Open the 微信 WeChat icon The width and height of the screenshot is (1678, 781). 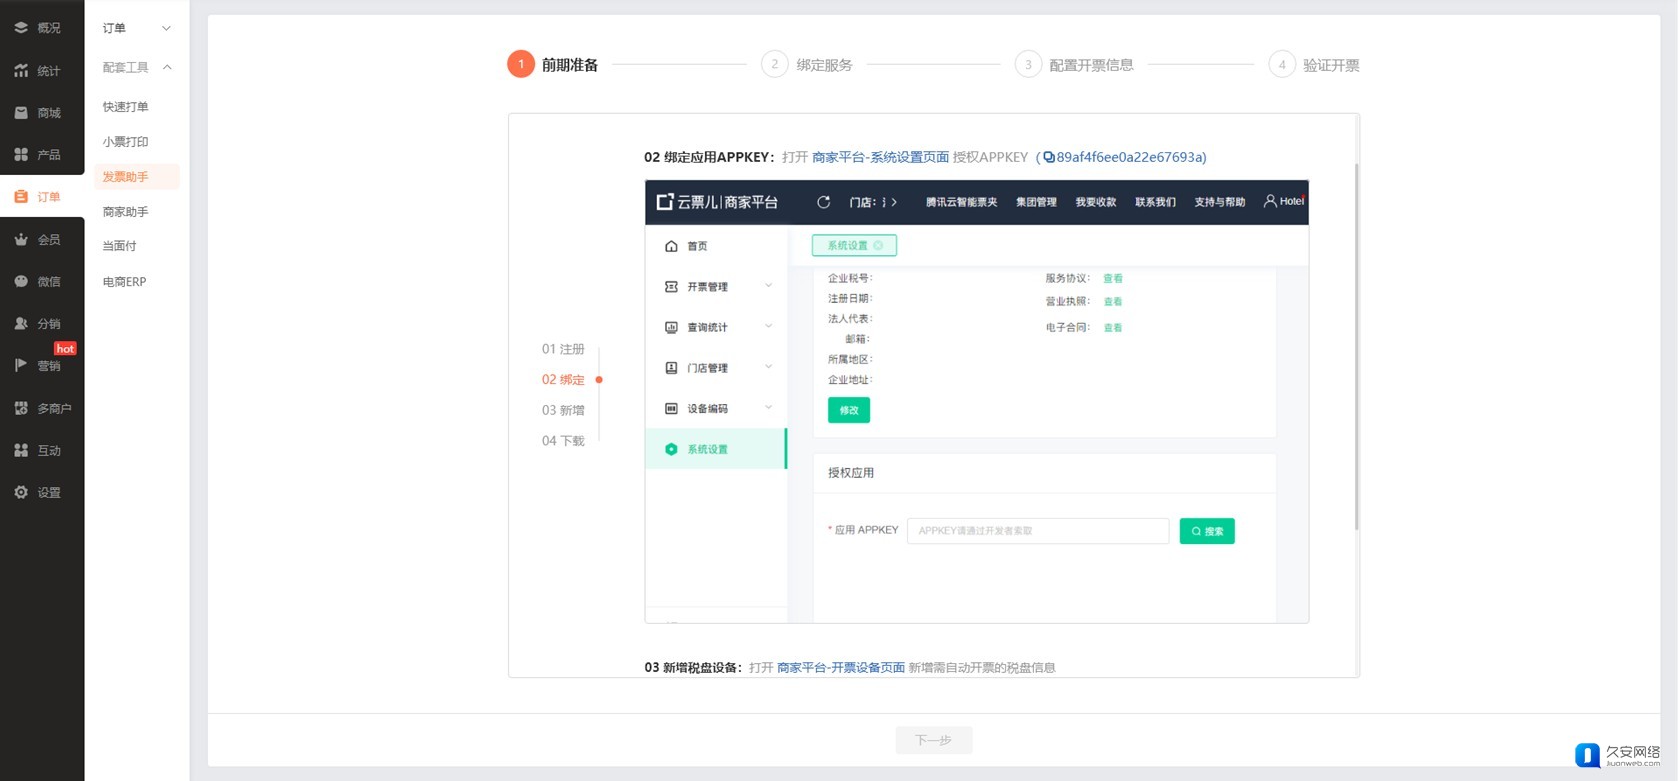coord(21,282)
